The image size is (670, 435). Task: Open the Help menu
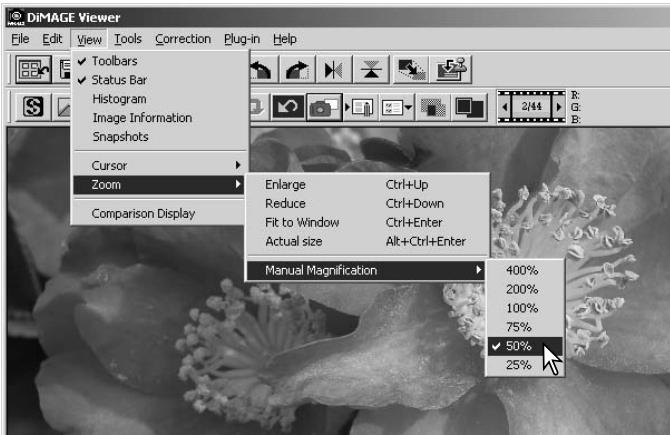(x=285, y=39)
